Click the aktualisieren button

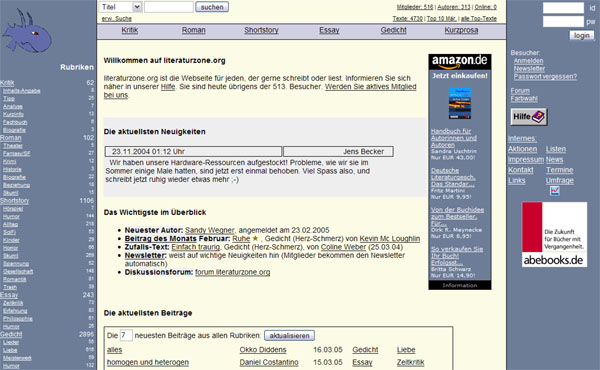(289, 336)
